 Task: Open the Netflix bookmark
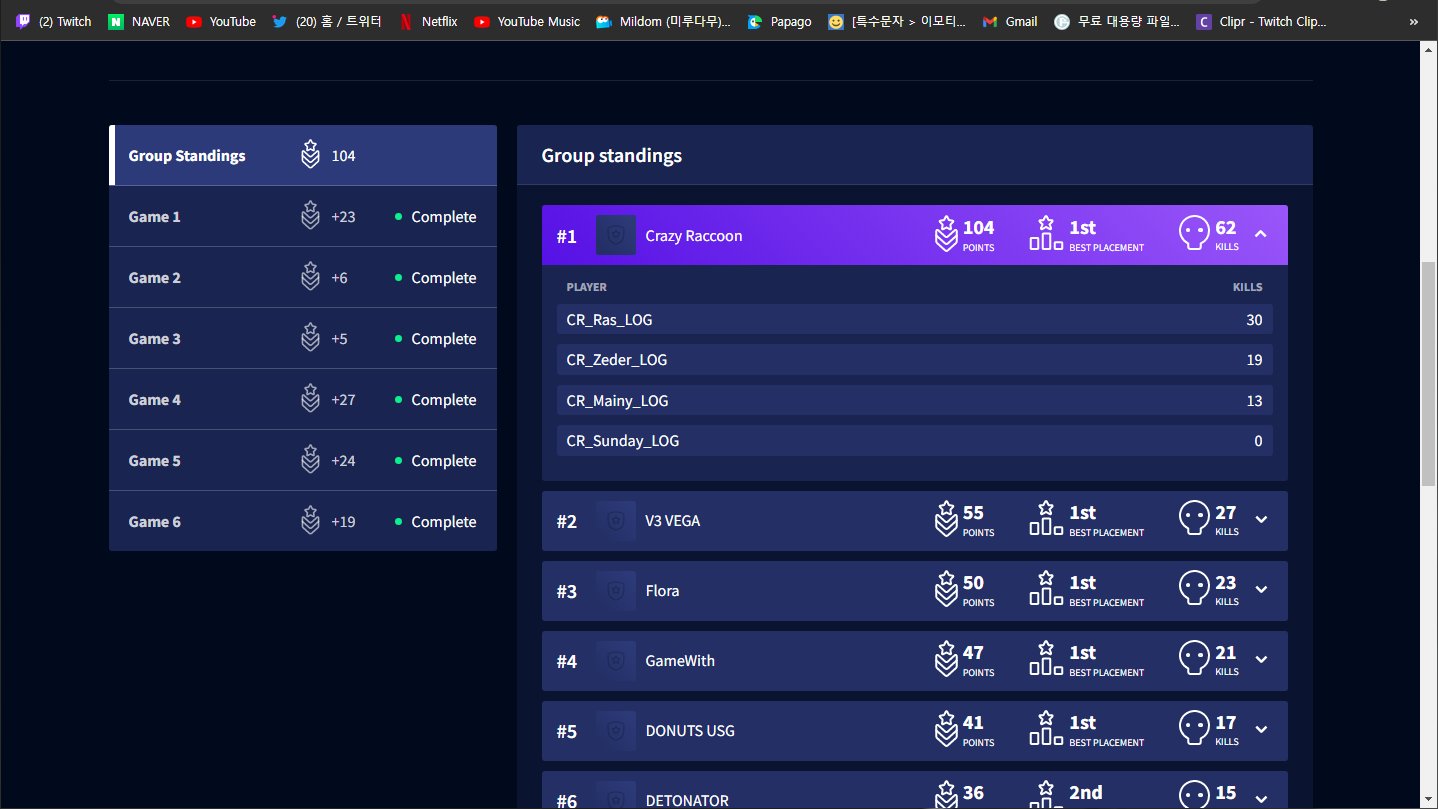point(428,21)
